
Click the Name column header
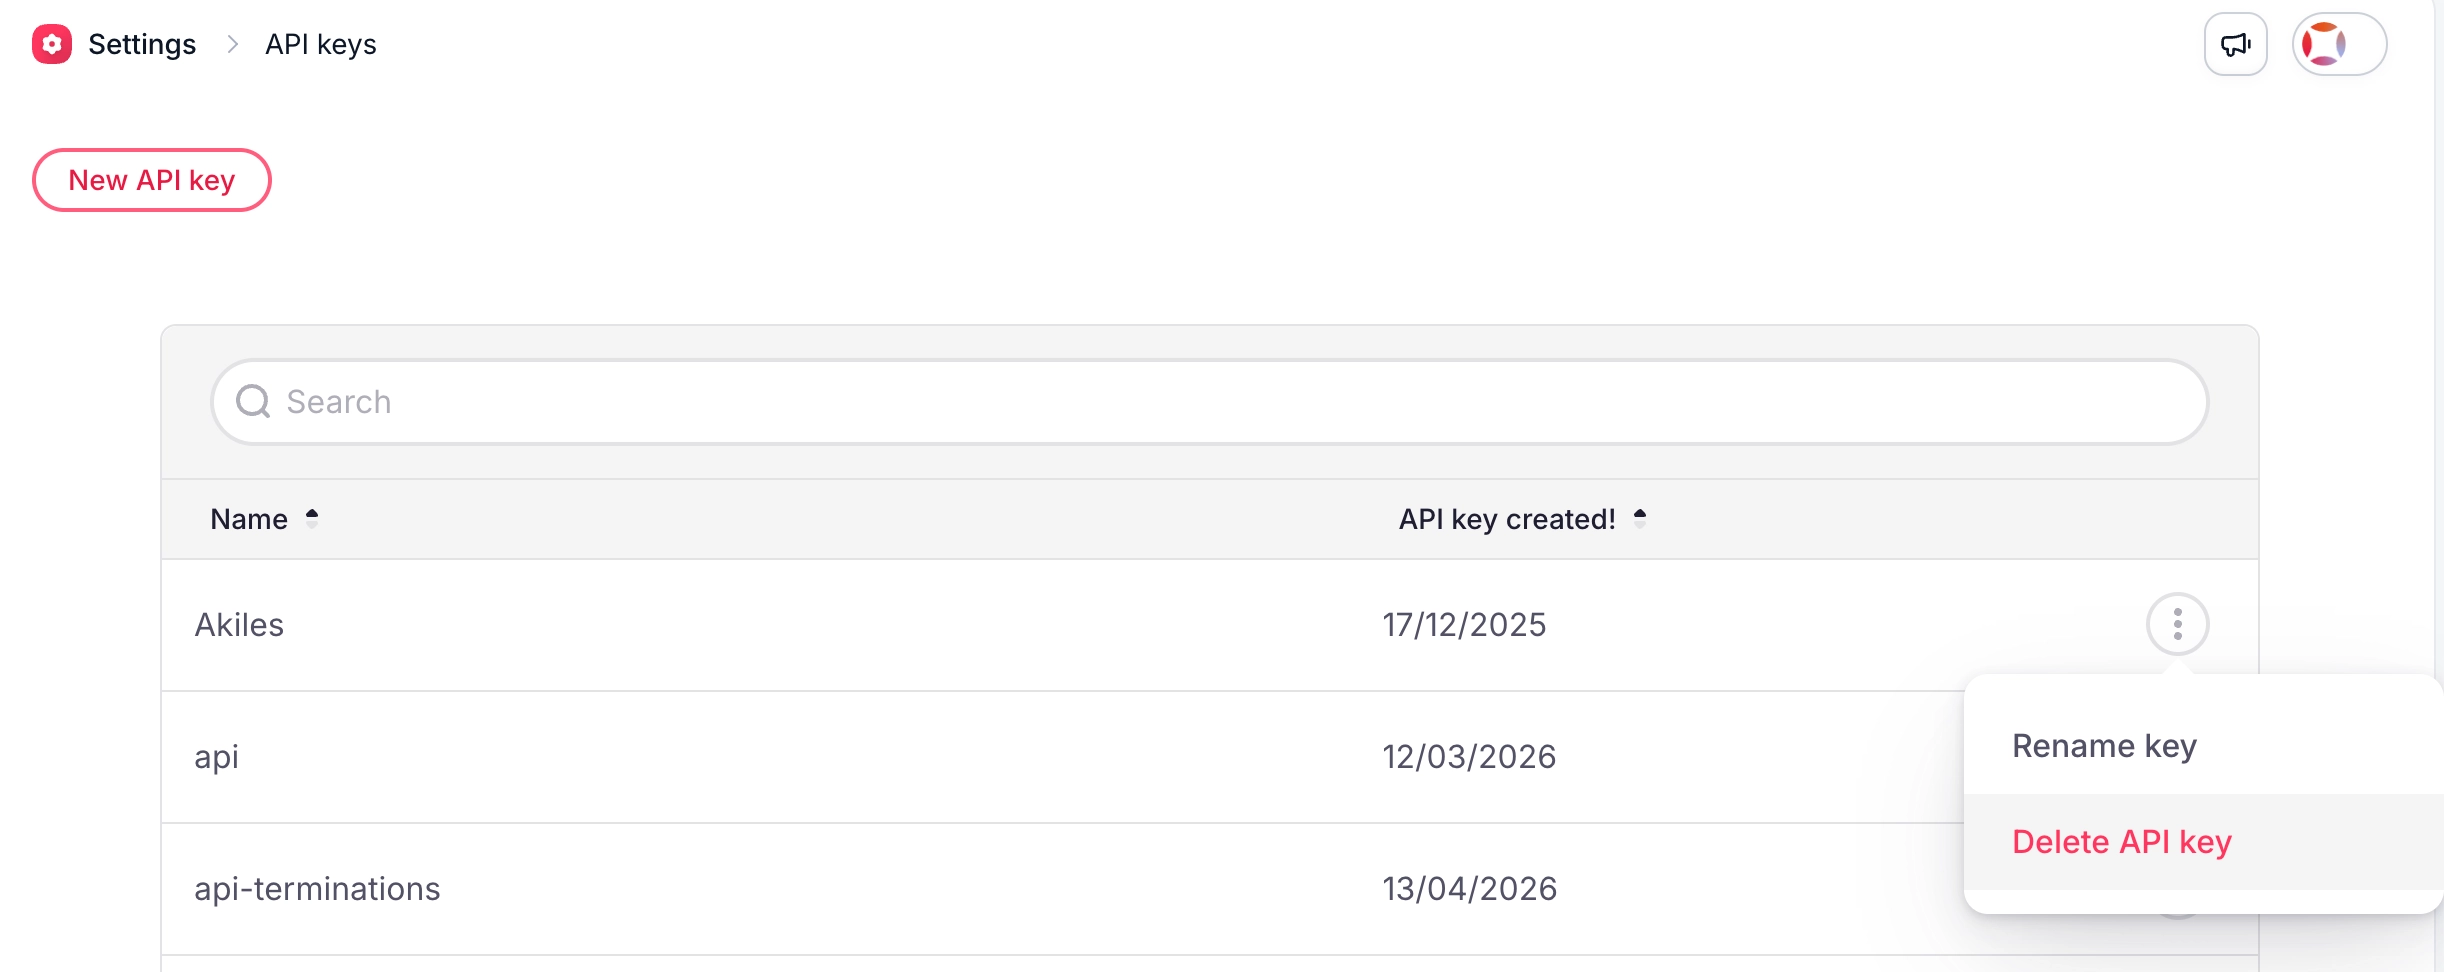pos(249,519)
